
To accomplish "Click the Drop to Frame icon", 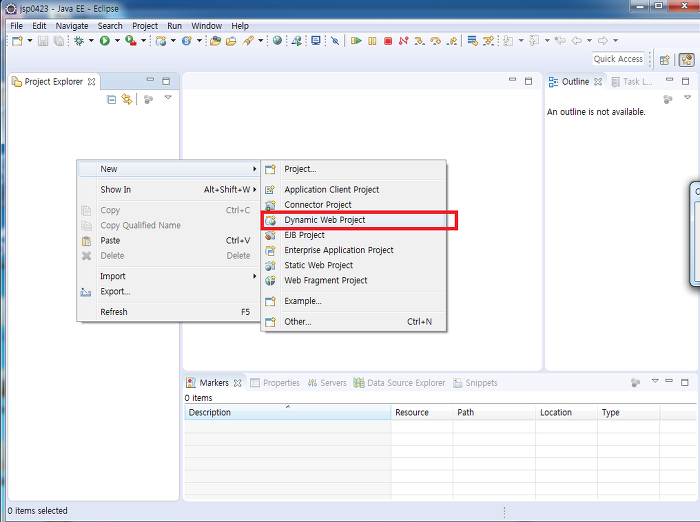I will 472,41.
